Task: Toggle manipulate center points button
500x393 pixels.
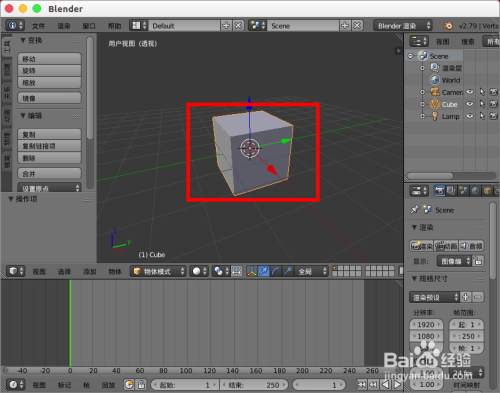Action: (237, 271)
